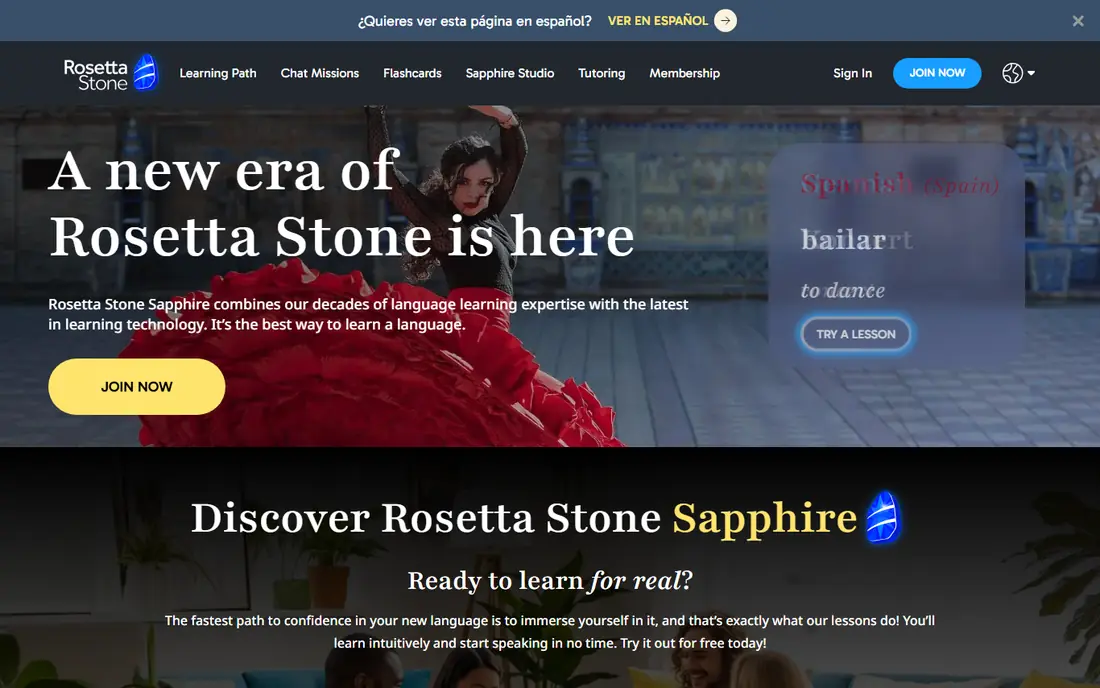Click the arrow icon beside VER EN ESPAÑOL
The image size is (1100, 688).
click(x=725, y=20)
